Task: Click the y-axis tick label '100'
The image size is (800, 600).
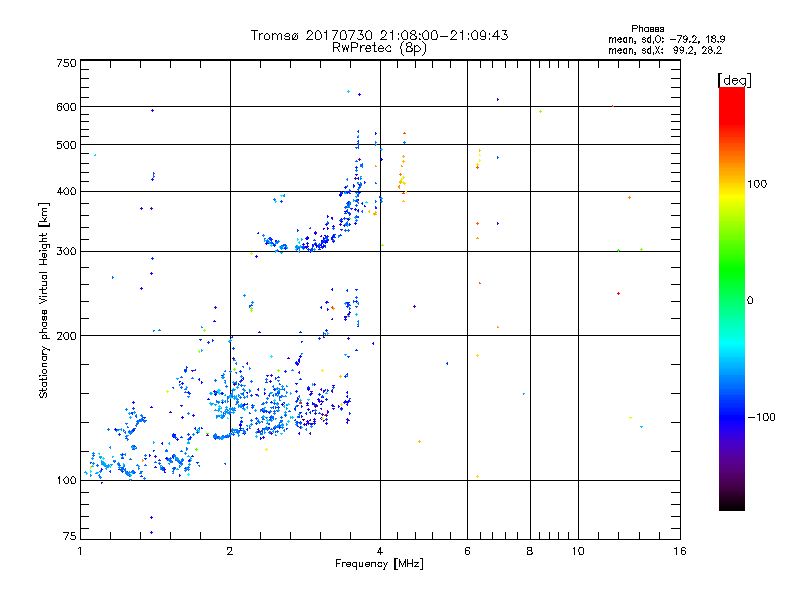Action: [x=66, y=481]
